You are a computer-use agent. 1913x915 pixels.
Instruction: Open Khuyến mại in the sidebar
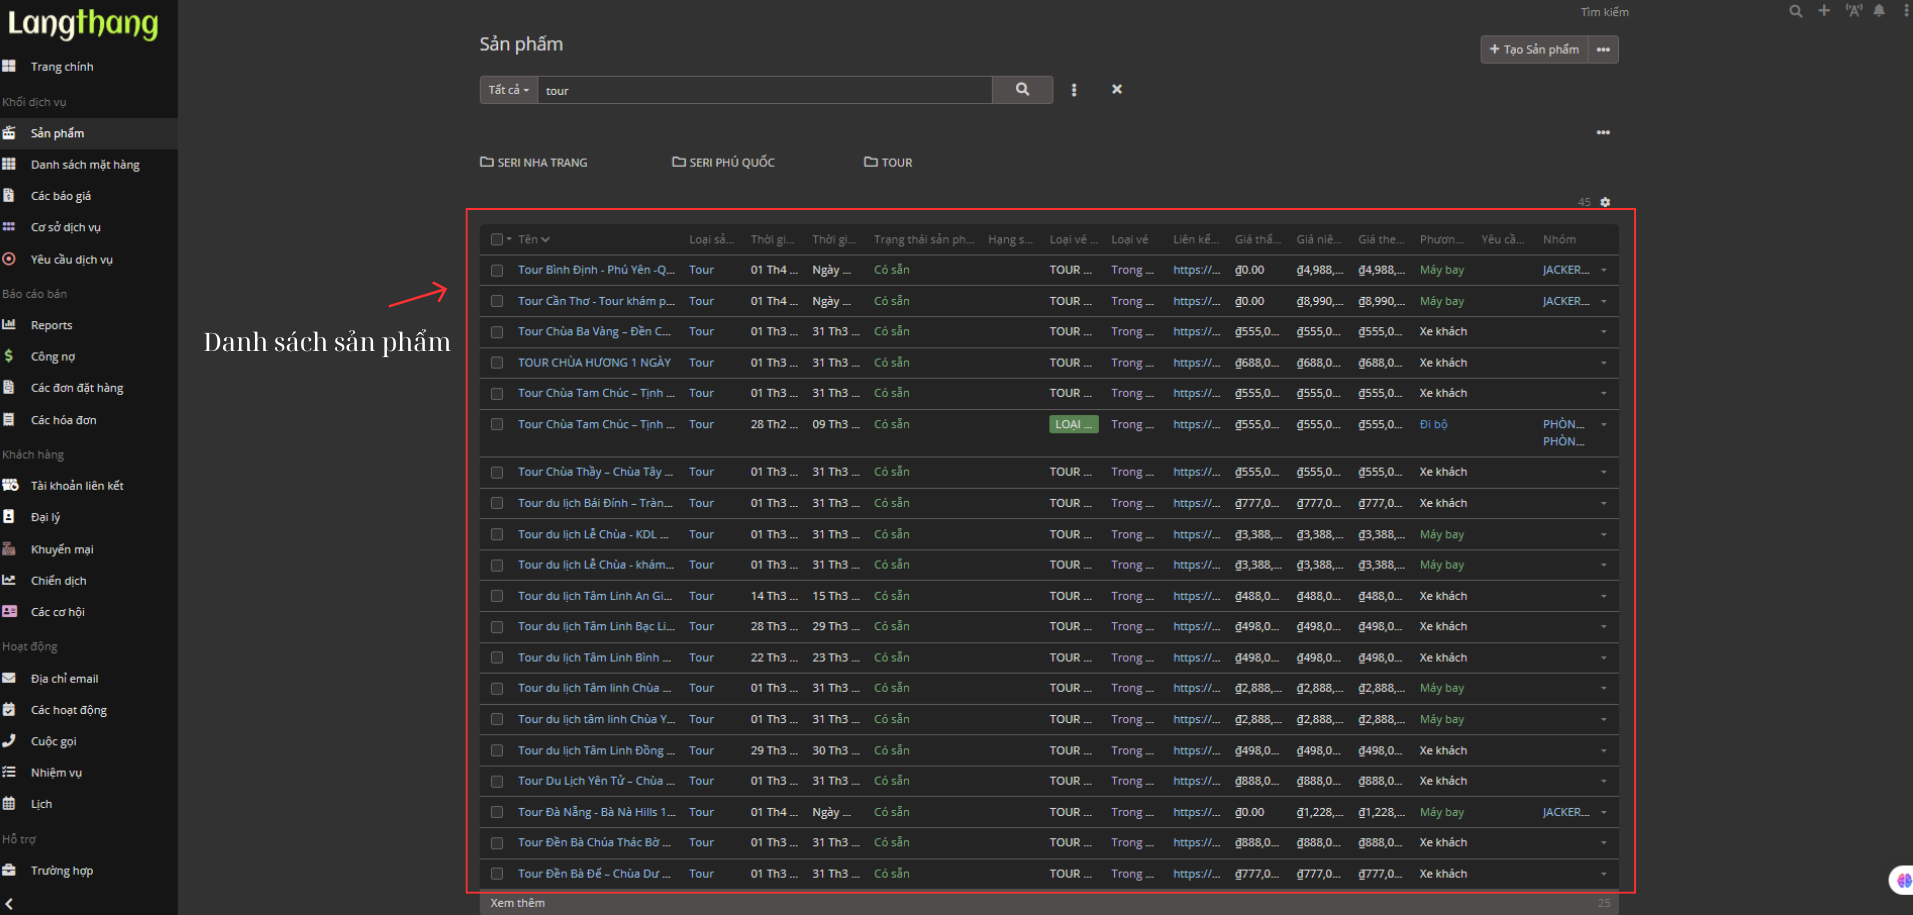click(x=62, y=549)
